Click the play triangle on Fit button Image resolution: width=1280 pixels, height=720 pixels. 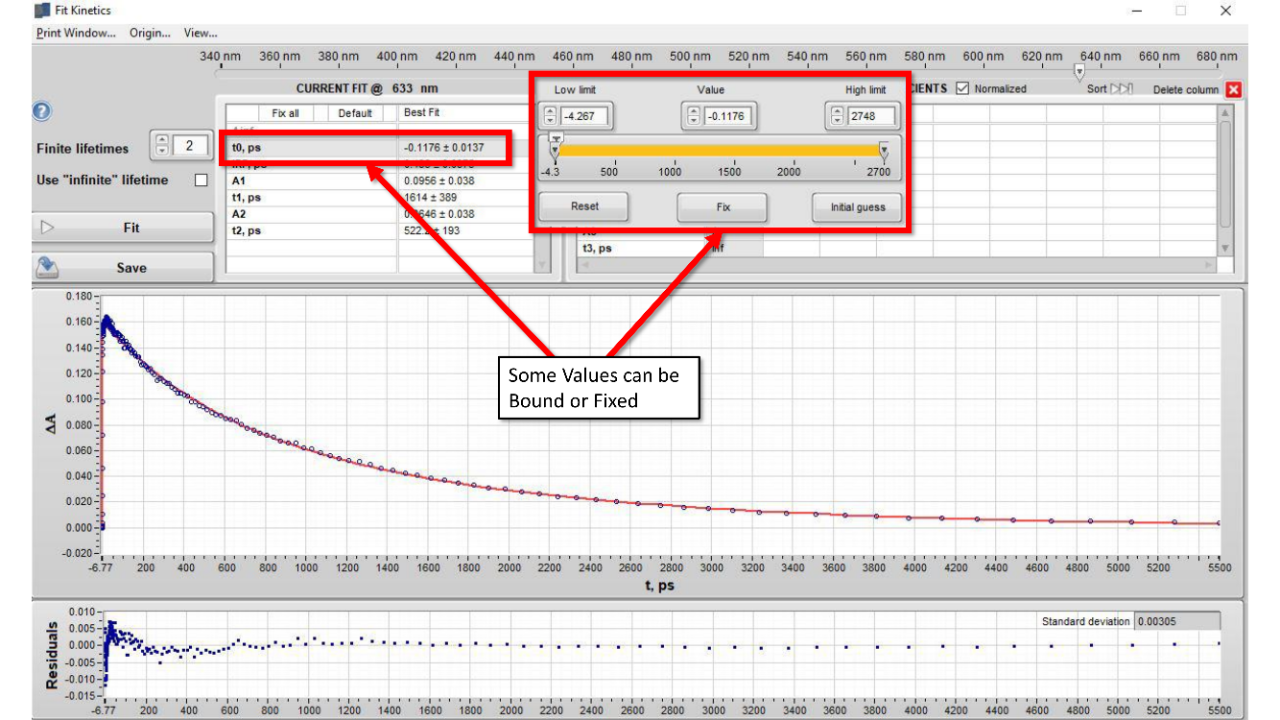47,228
